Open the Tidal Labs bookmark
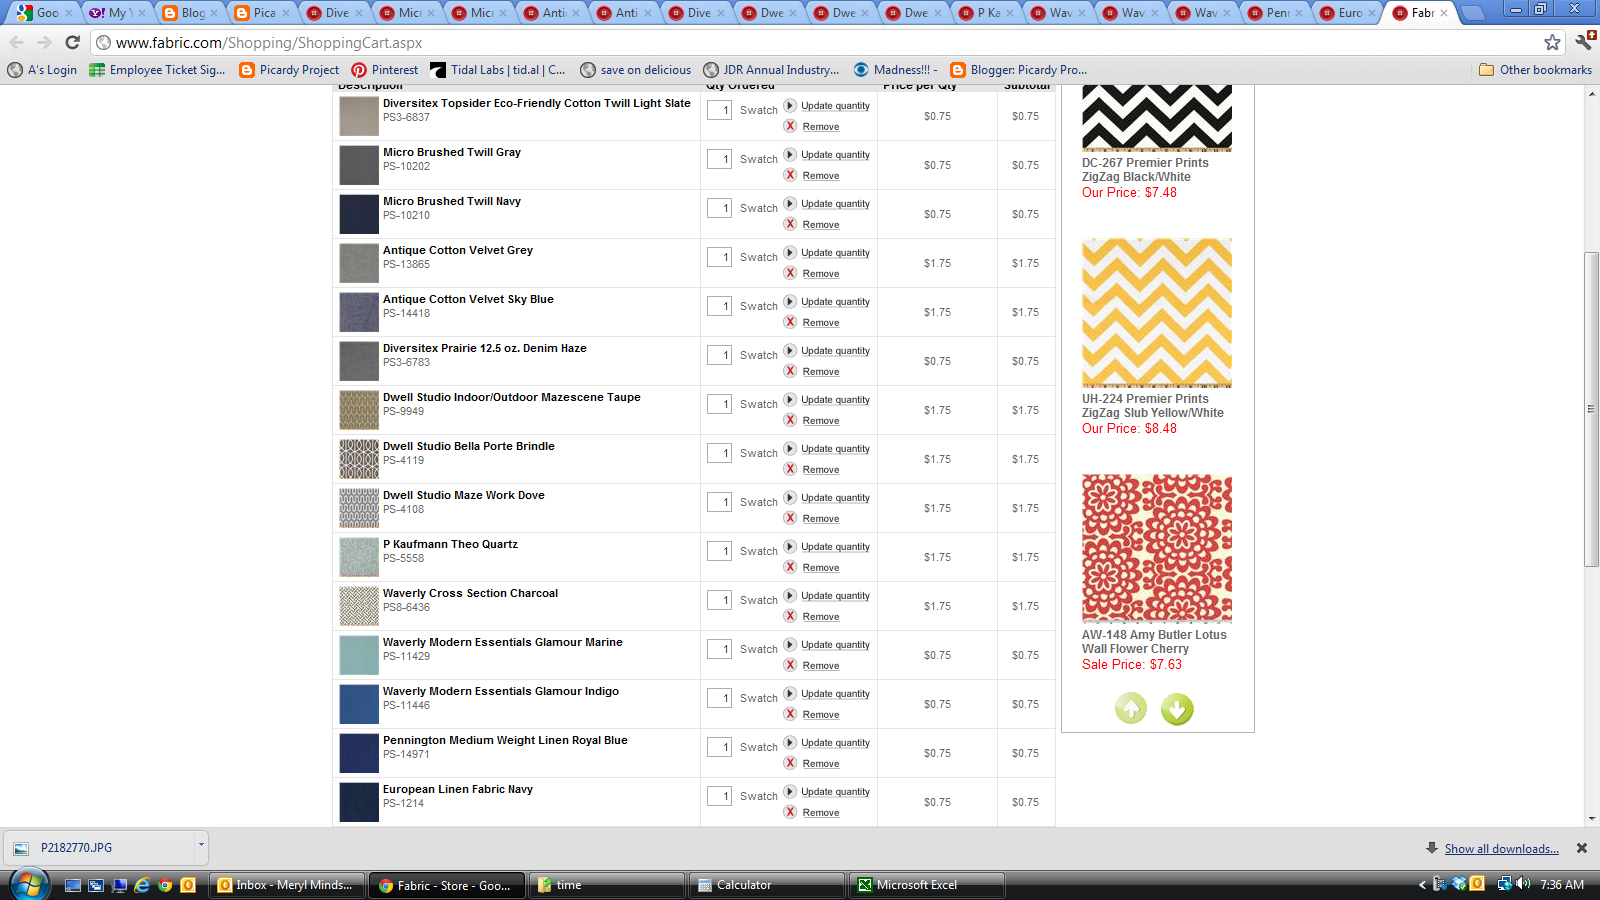The height and width of the screenshot is (900, 1600). tap(498, 70)
